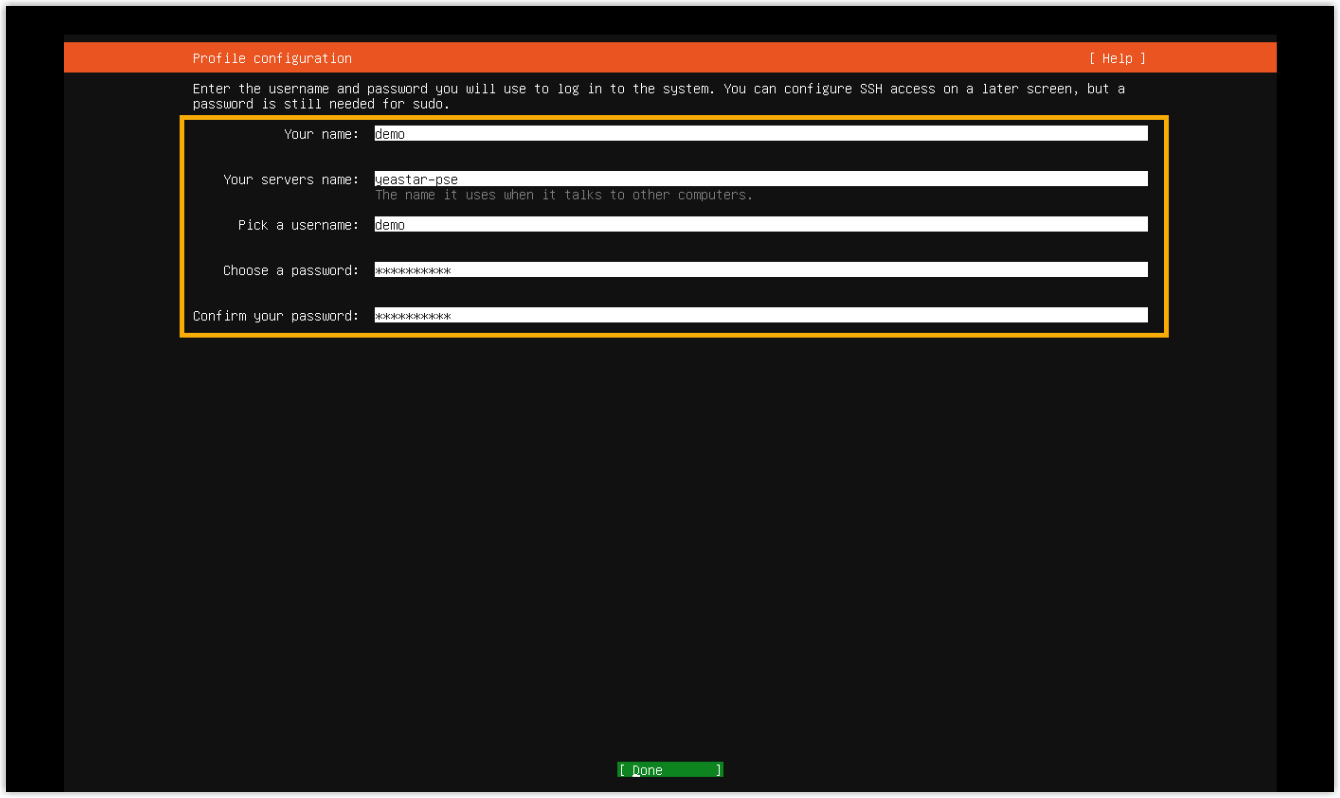The height and width of the screenshot is (798, 1340).
Task: Place cursor on 'yeastar-pse' hostname text
Action: point(416,180)
